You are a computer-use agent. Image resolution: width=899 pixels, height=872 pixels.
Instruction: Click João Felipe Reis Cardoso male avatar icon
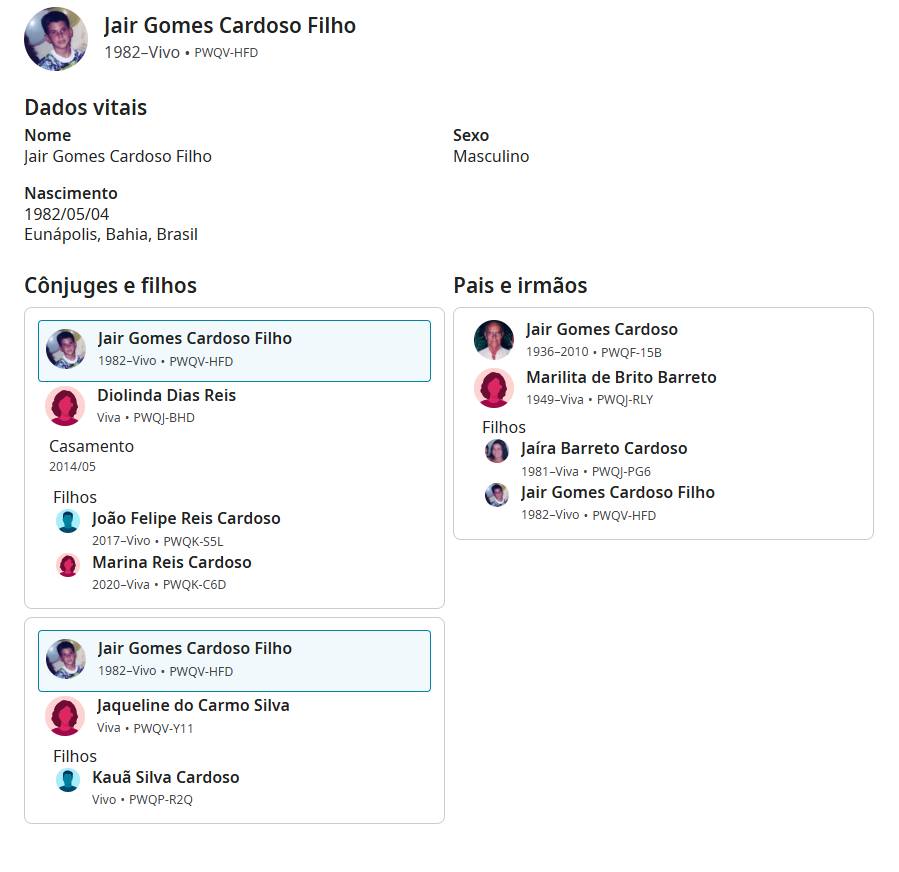click(68, 521)
